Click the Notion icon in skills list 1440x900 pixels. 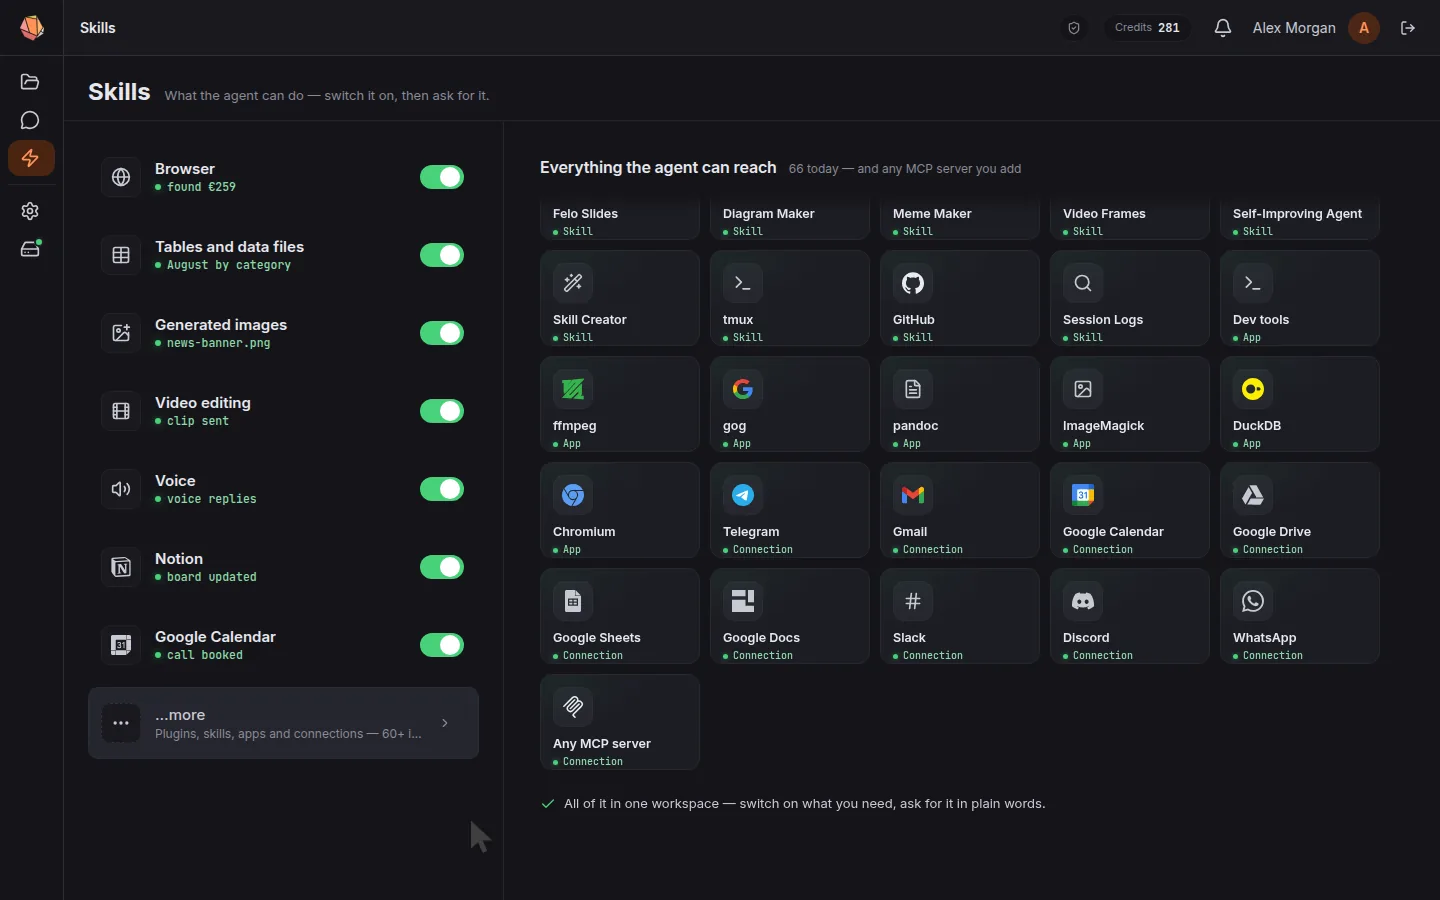coord(121,567)
